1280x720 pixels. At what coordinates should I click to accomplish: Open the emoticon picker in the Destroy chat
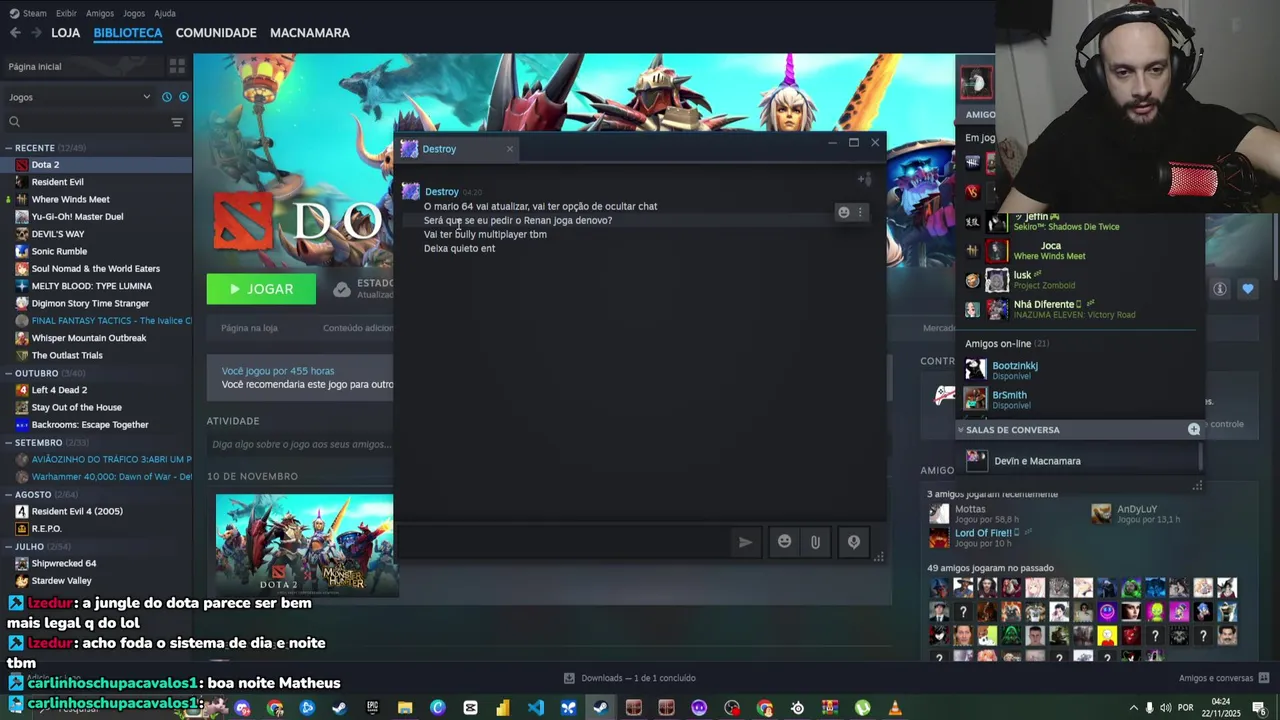click(x=784, y=542)
